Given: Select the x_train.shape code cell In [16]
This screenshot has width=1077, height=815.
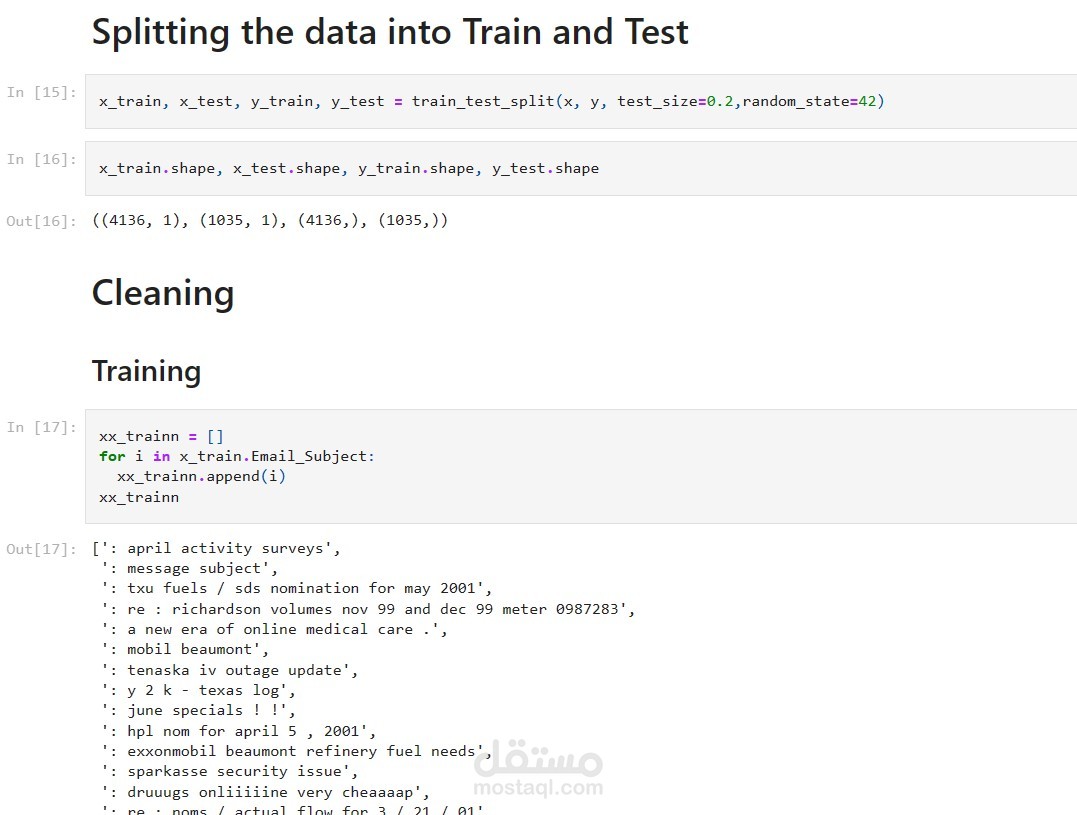Looking at the screenshot, I should (581, 168).
